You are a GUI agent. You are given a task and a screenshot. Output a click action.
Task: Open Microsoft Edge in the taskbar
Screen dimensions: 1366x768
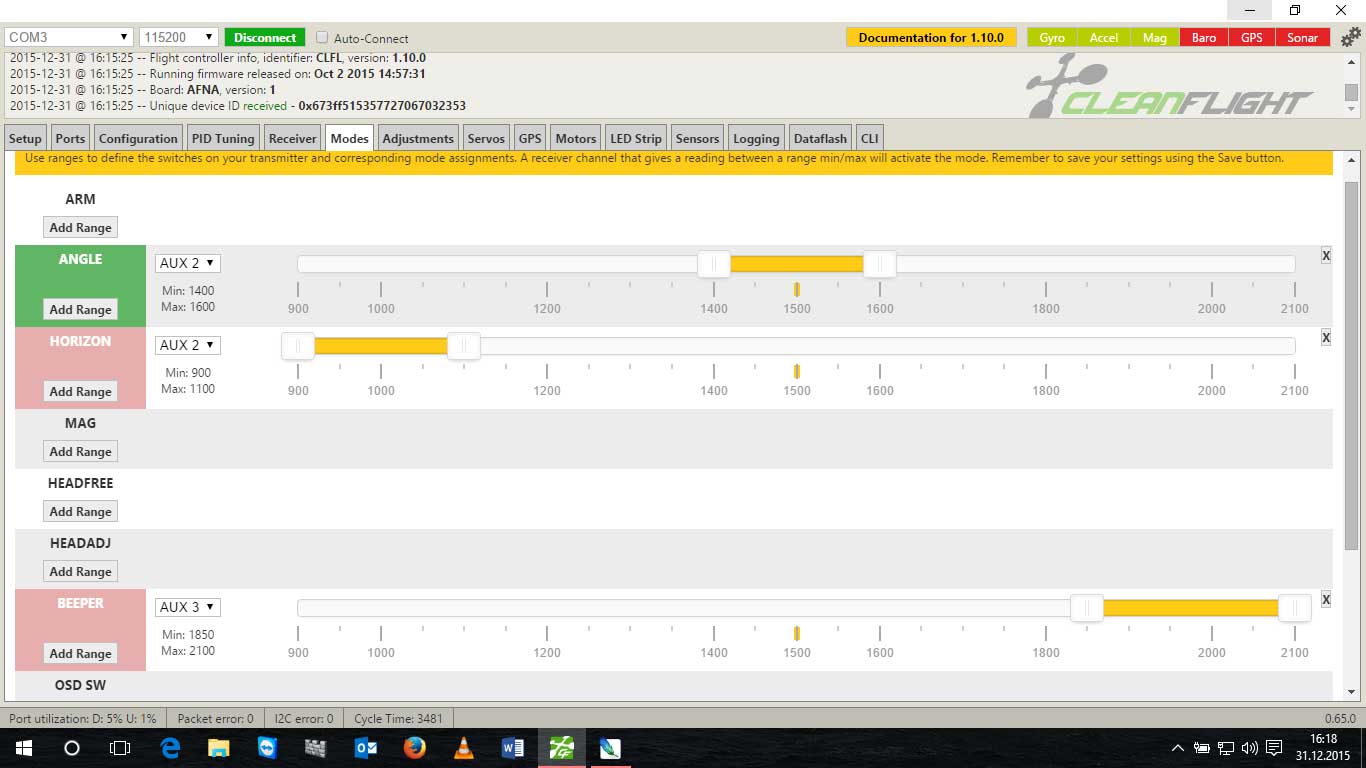[x=170, y=748]
